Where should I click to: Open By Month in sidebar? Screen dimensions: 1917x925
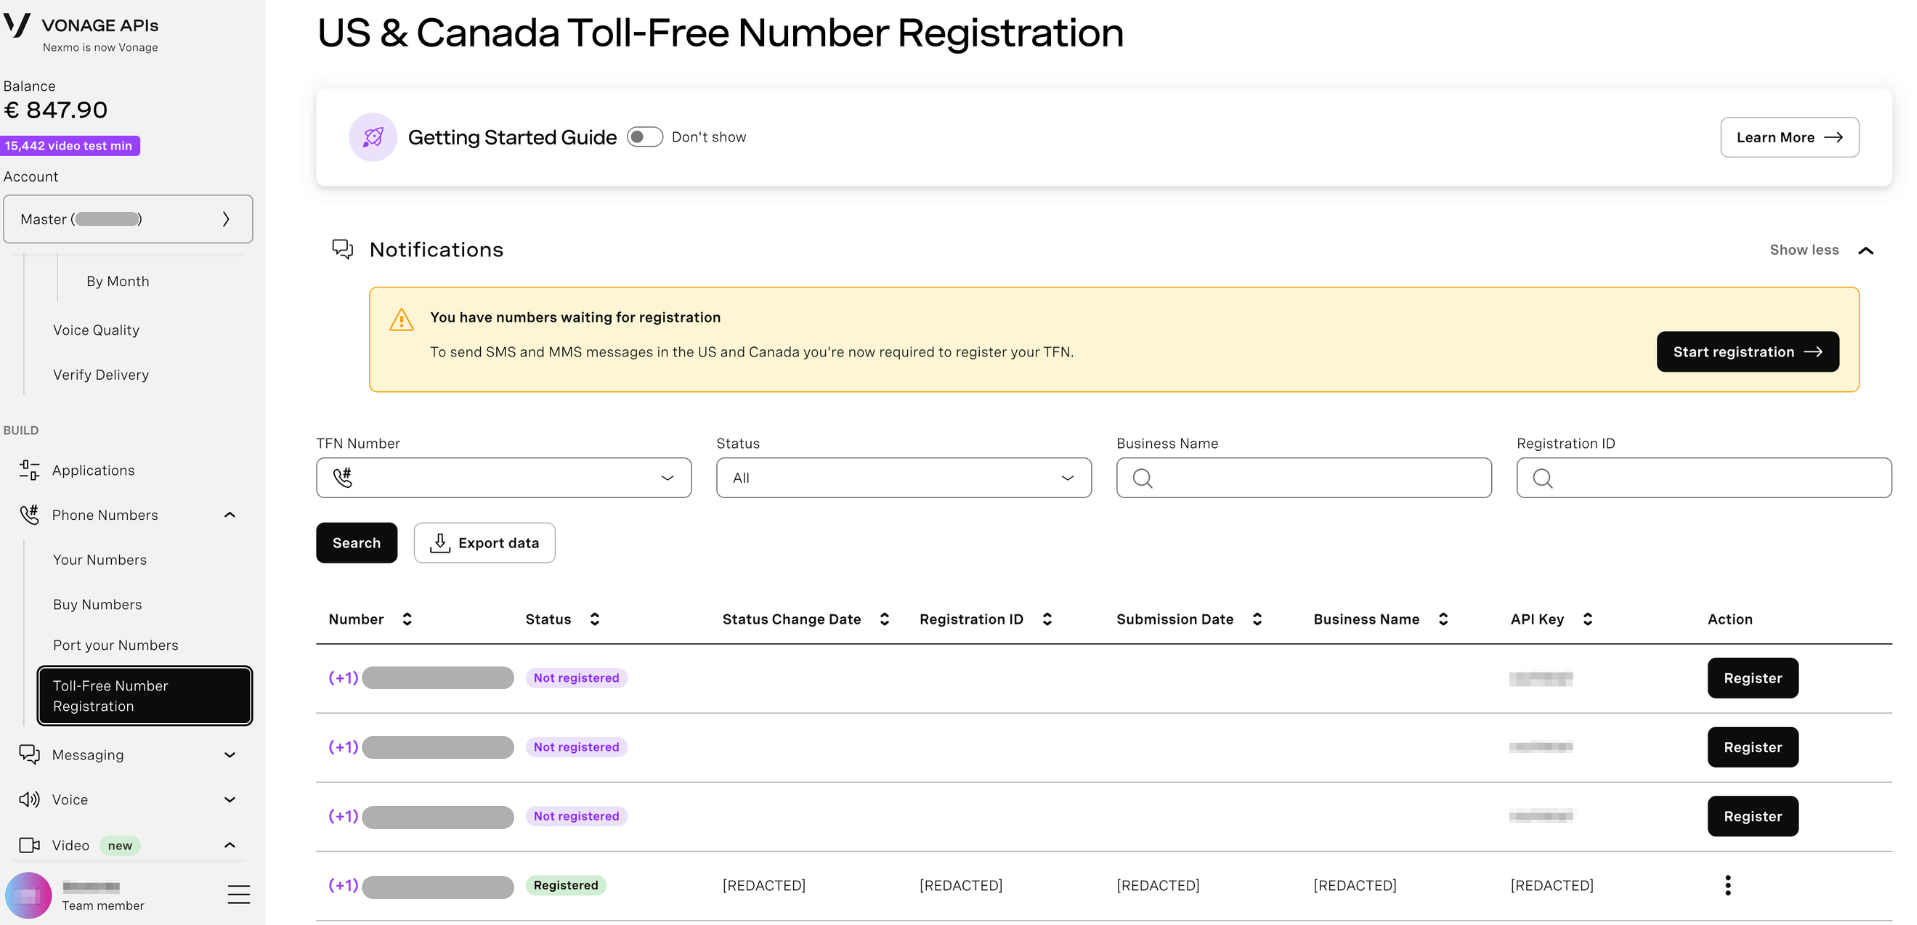click(x=118, y=281)
